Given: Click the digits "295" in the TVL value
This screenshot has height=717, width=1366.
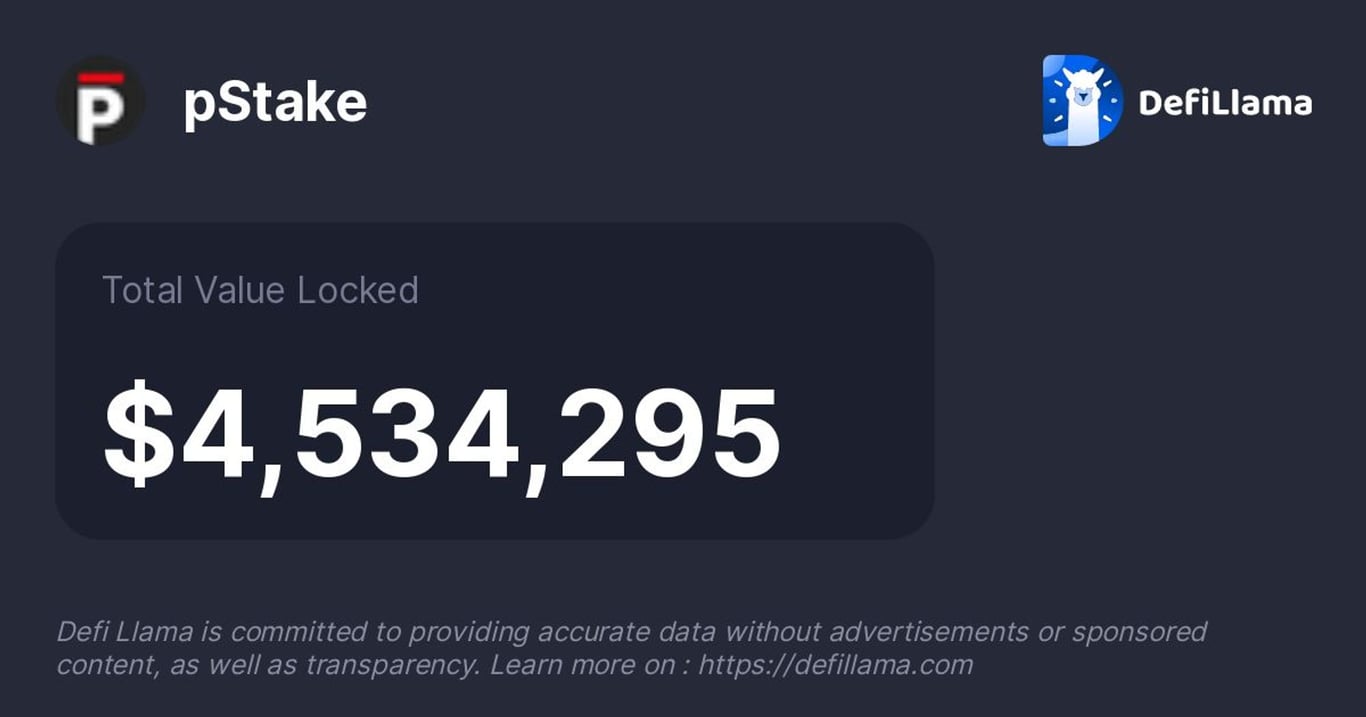Looking at the screenshot, I should point(670,433).
